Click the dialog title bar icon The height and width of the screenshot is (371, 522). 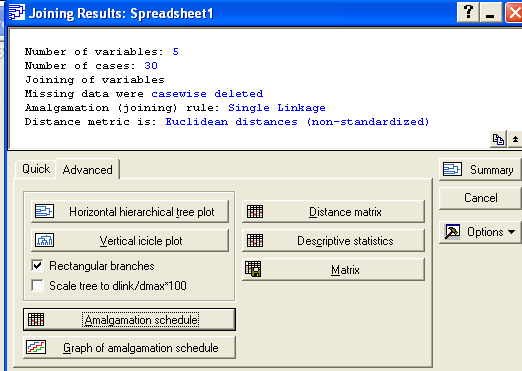[17, 12]
